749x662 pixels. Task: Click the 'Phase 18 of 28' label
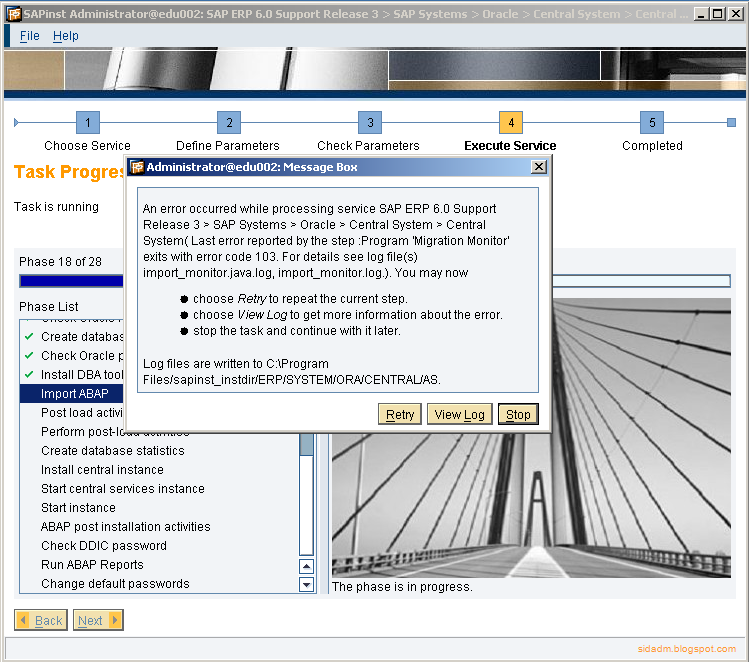coord(60,262)
